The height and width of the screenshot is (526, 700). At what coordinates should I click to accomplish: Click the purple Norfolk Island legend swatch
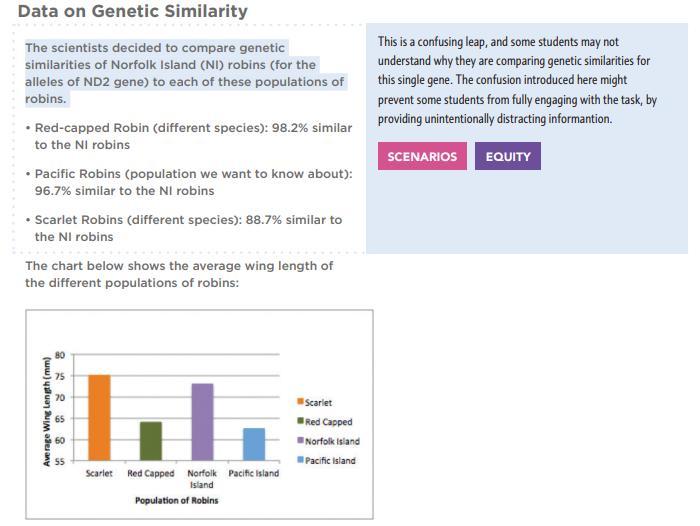[x=300, y=441]
